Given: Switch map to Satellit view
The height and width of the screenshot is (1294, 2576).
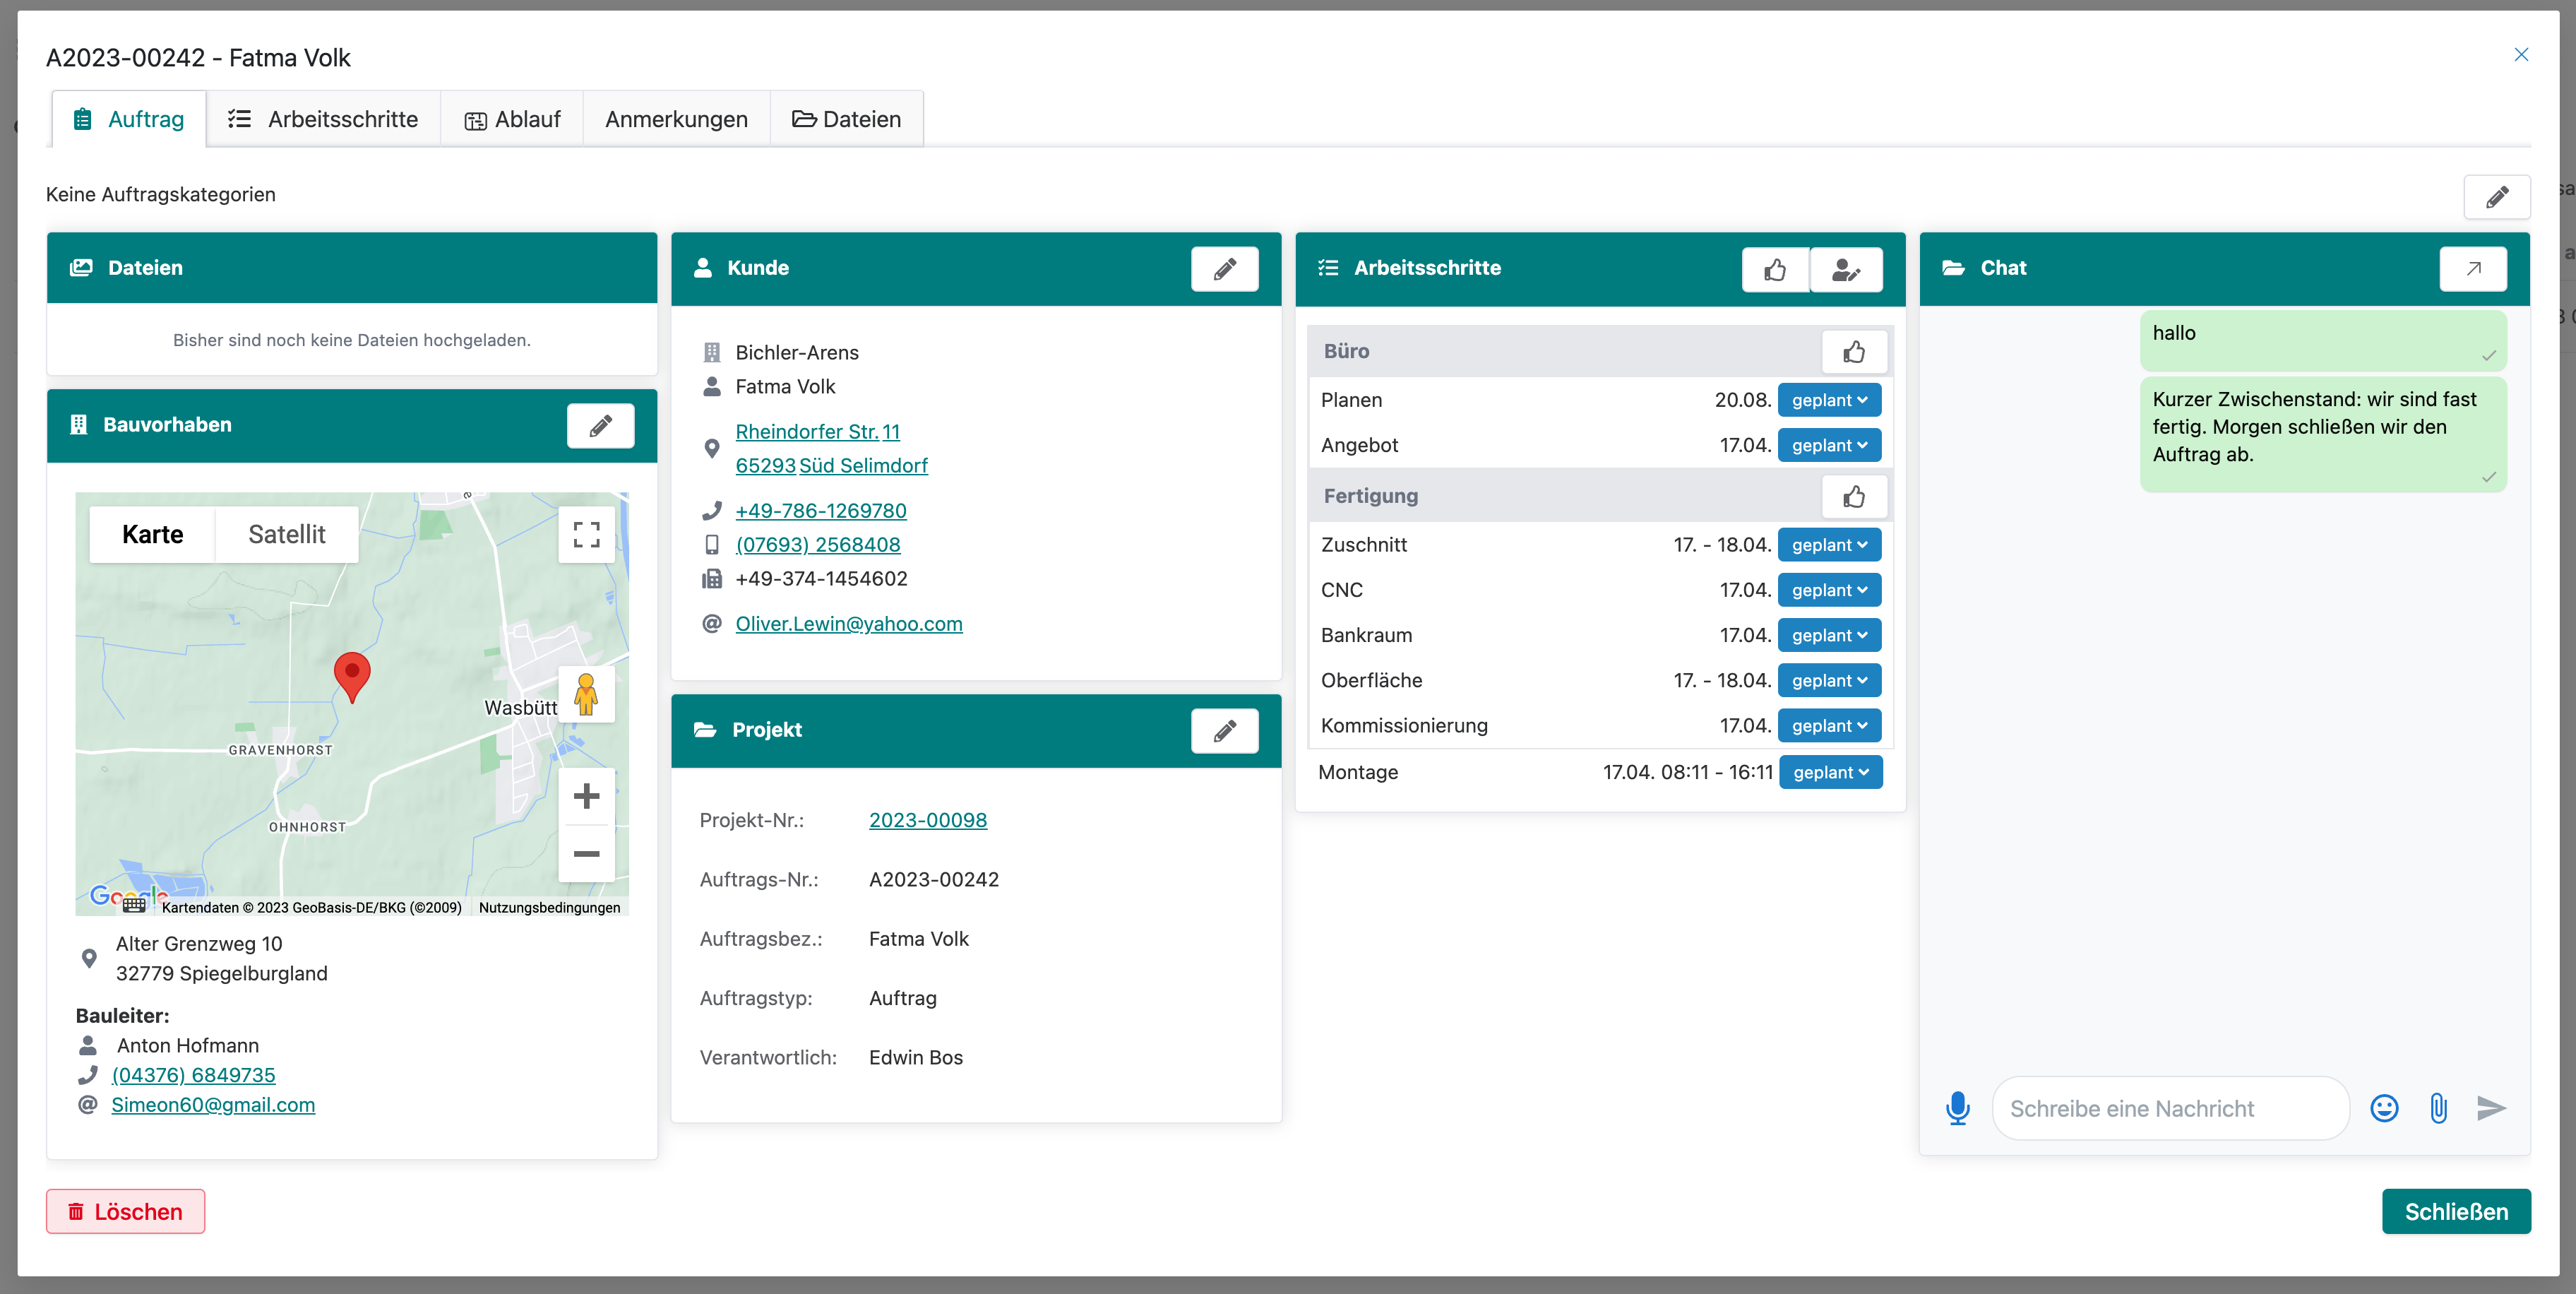Looking at the screenshot, I should pos(286,534).
